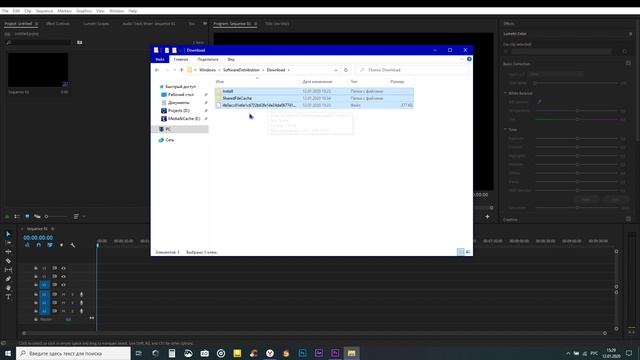This screenshot has height=360, width=640.
Task: Click the Поиск Download search box
Action: pyautogui.click(x=412, y=70)
